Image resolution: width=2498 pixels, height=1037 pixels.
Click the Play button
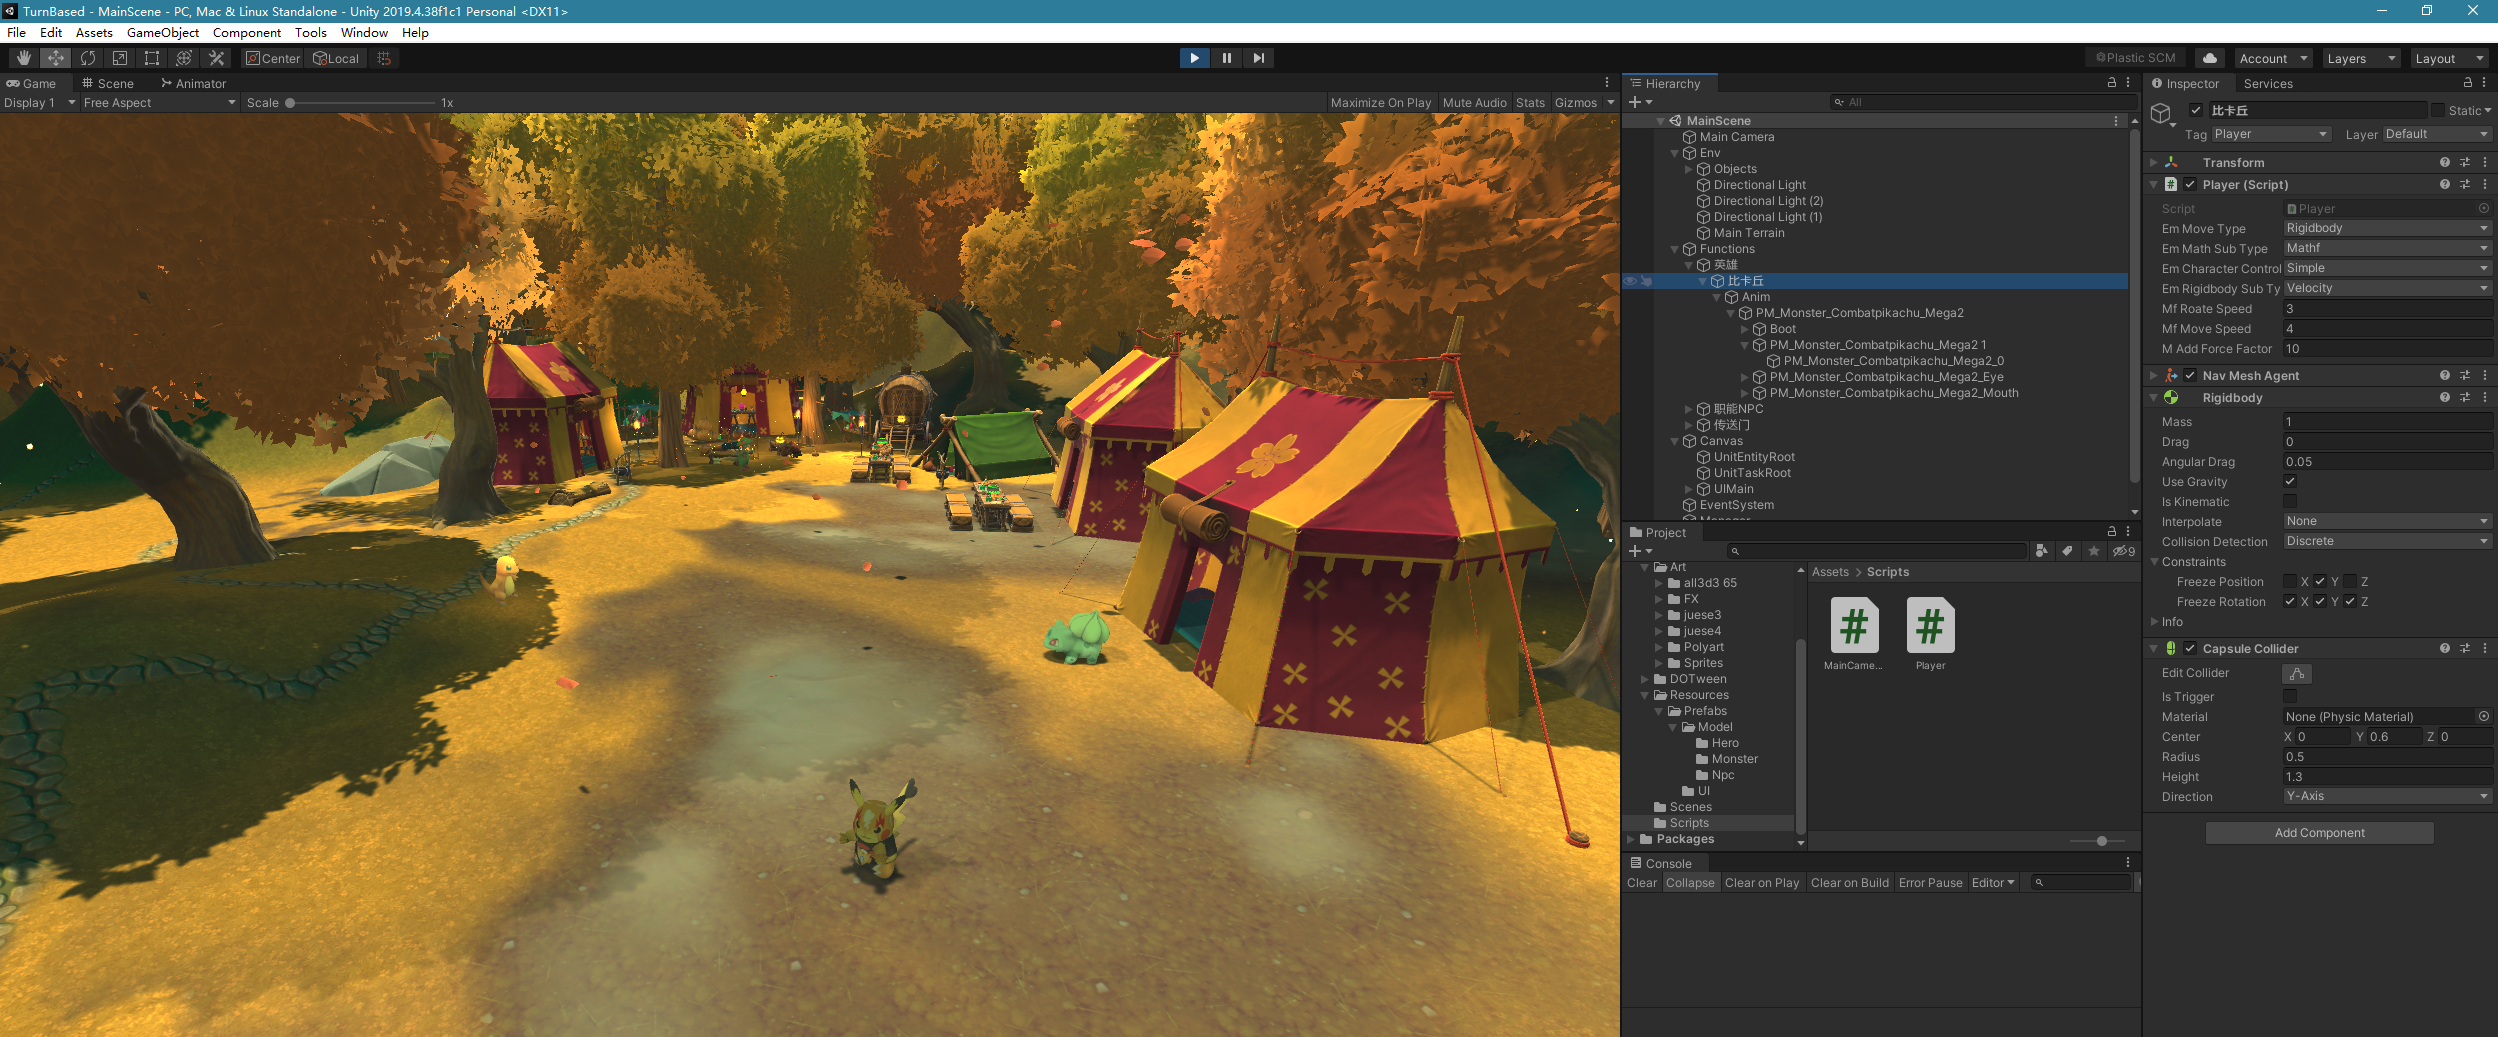click(1194, 58)
